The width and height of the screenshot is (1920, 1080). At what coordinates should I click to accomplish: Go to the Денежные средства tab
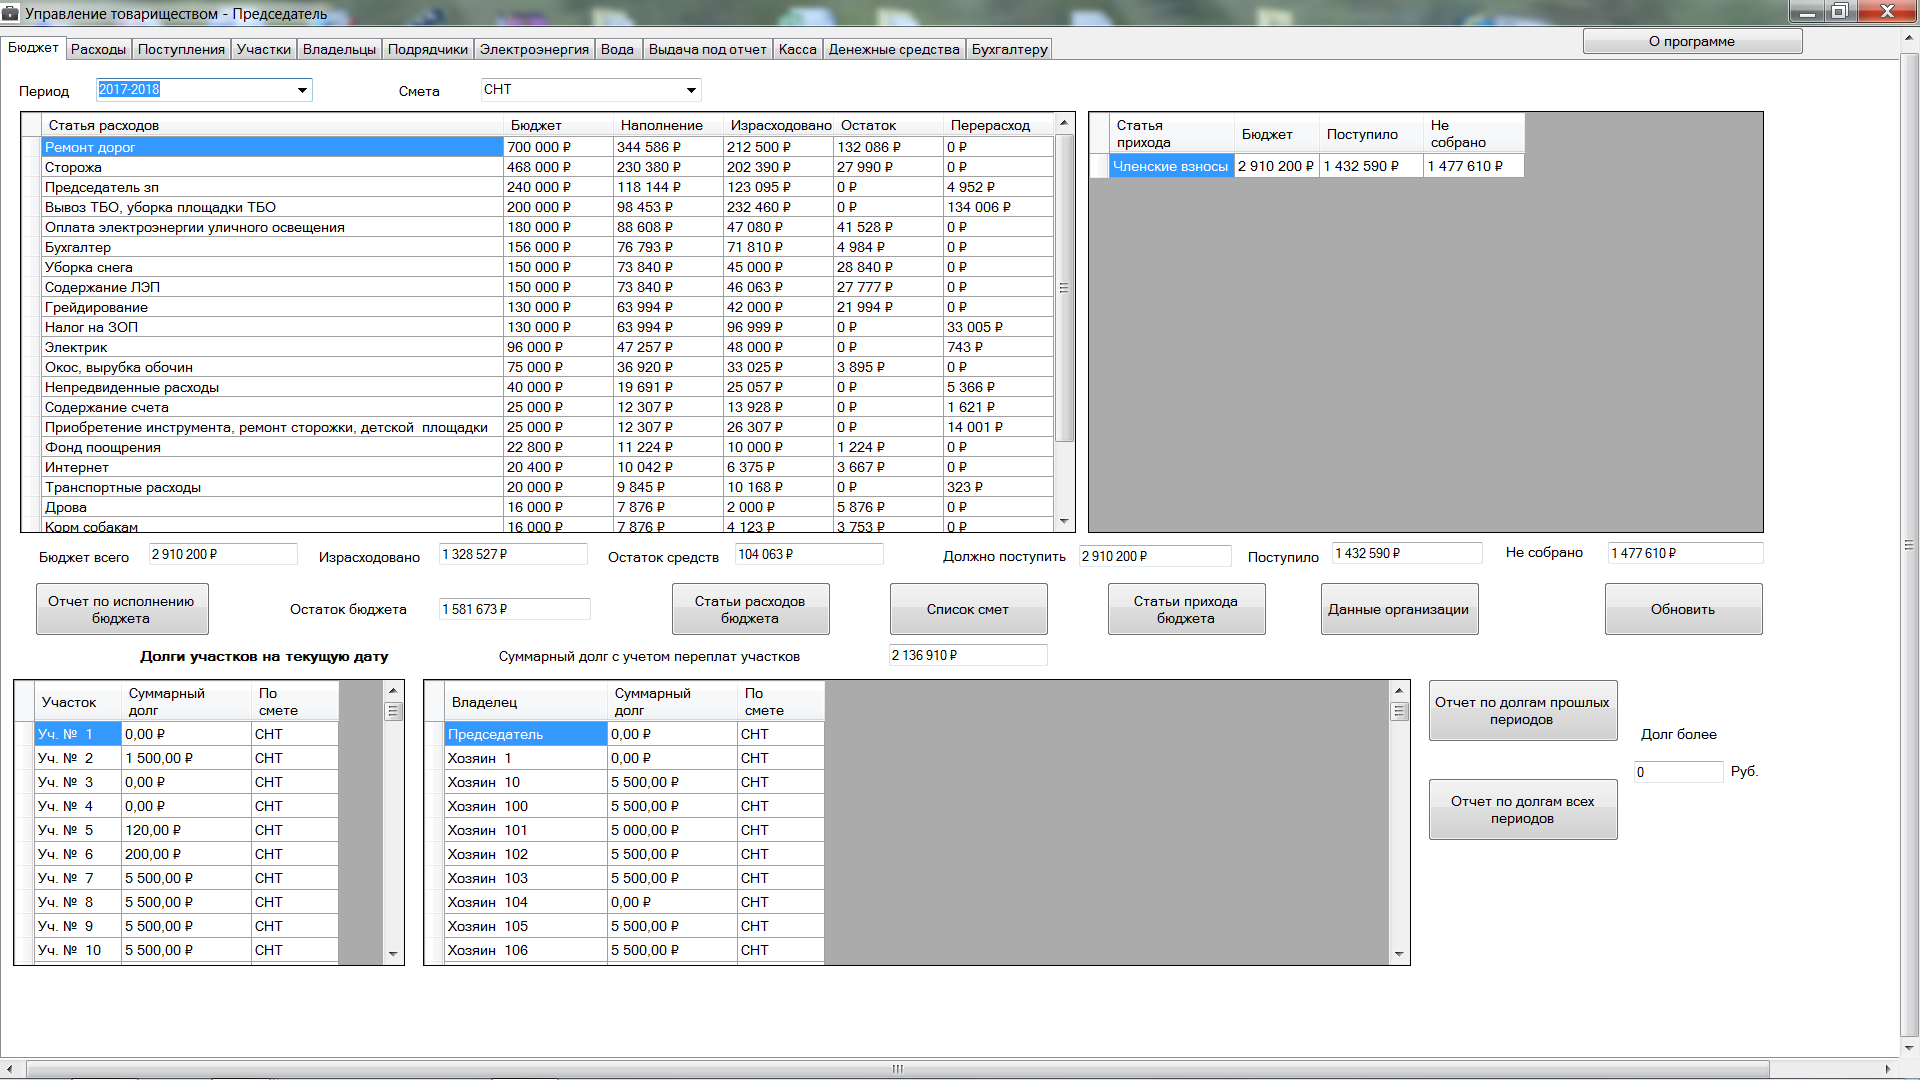(x=893, y=49)
